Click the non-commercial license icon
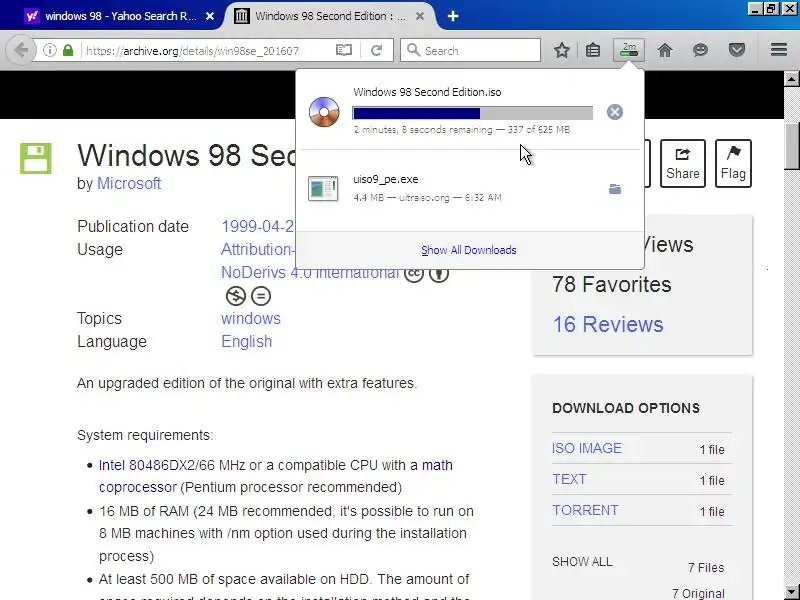The image size is (800, 600). click(236, 296)
